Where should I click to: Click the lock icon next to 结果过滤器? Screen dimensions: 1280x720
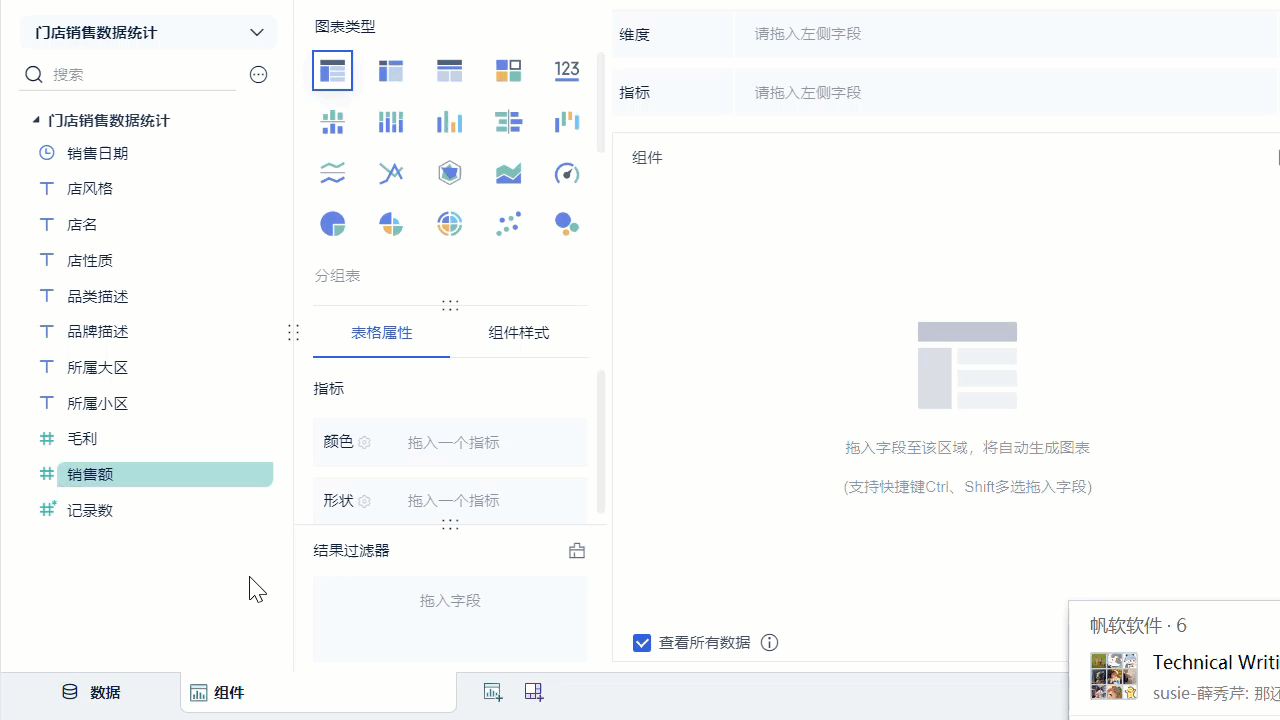(x=576, y=550)
